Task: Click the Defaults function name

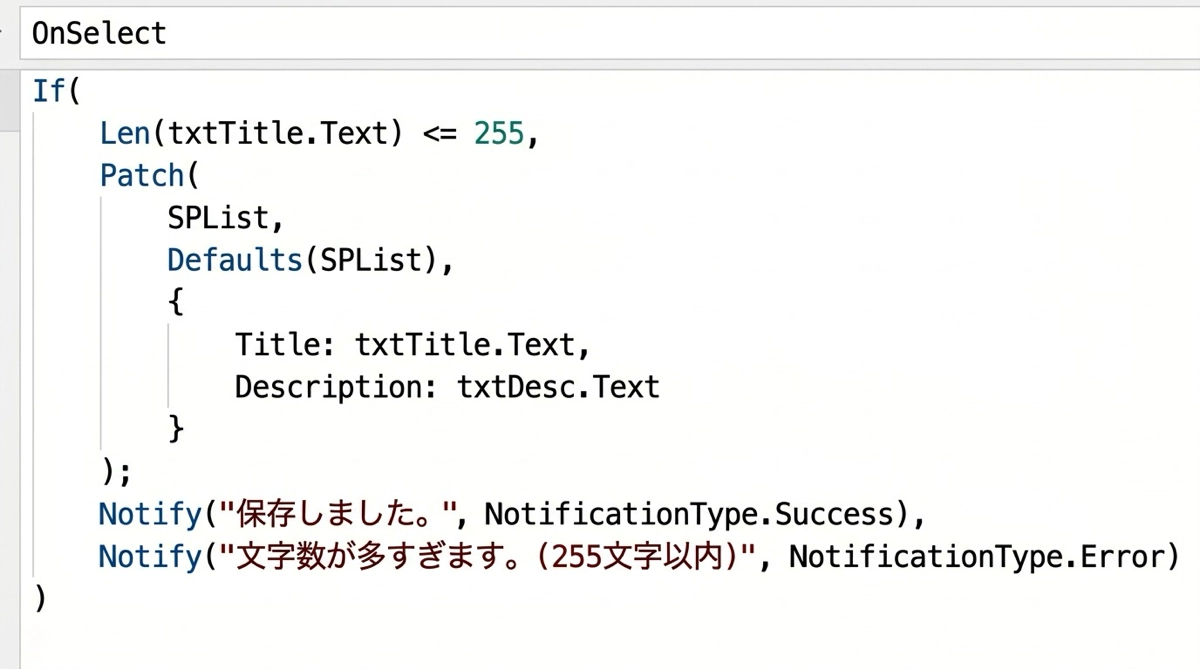Action: (x=234, y=260)
